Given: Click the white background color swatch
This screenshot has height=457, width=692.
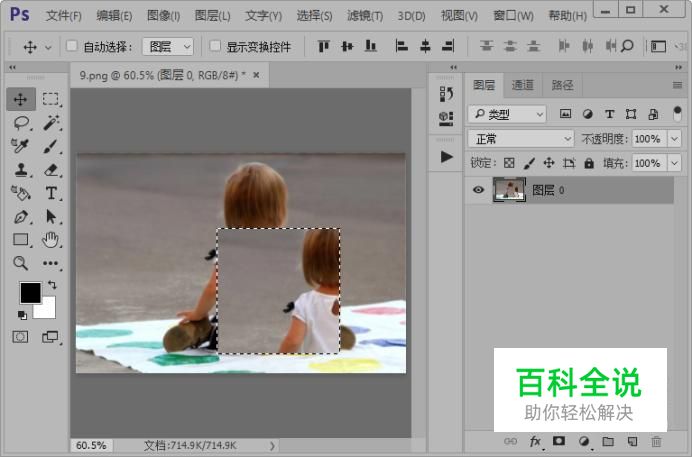Looking at the screenshot, I should point(48,311).
